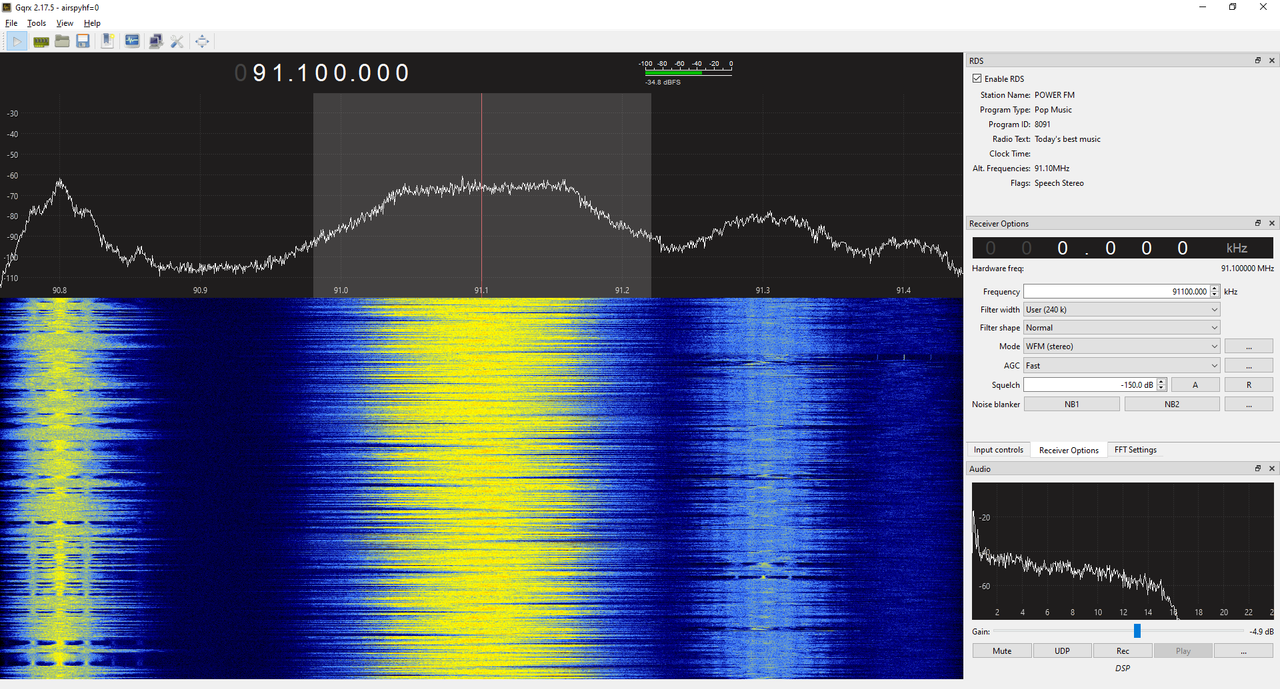Open the bookmark icon in the toolbar

pyautogui.click(x=108, y=41)
